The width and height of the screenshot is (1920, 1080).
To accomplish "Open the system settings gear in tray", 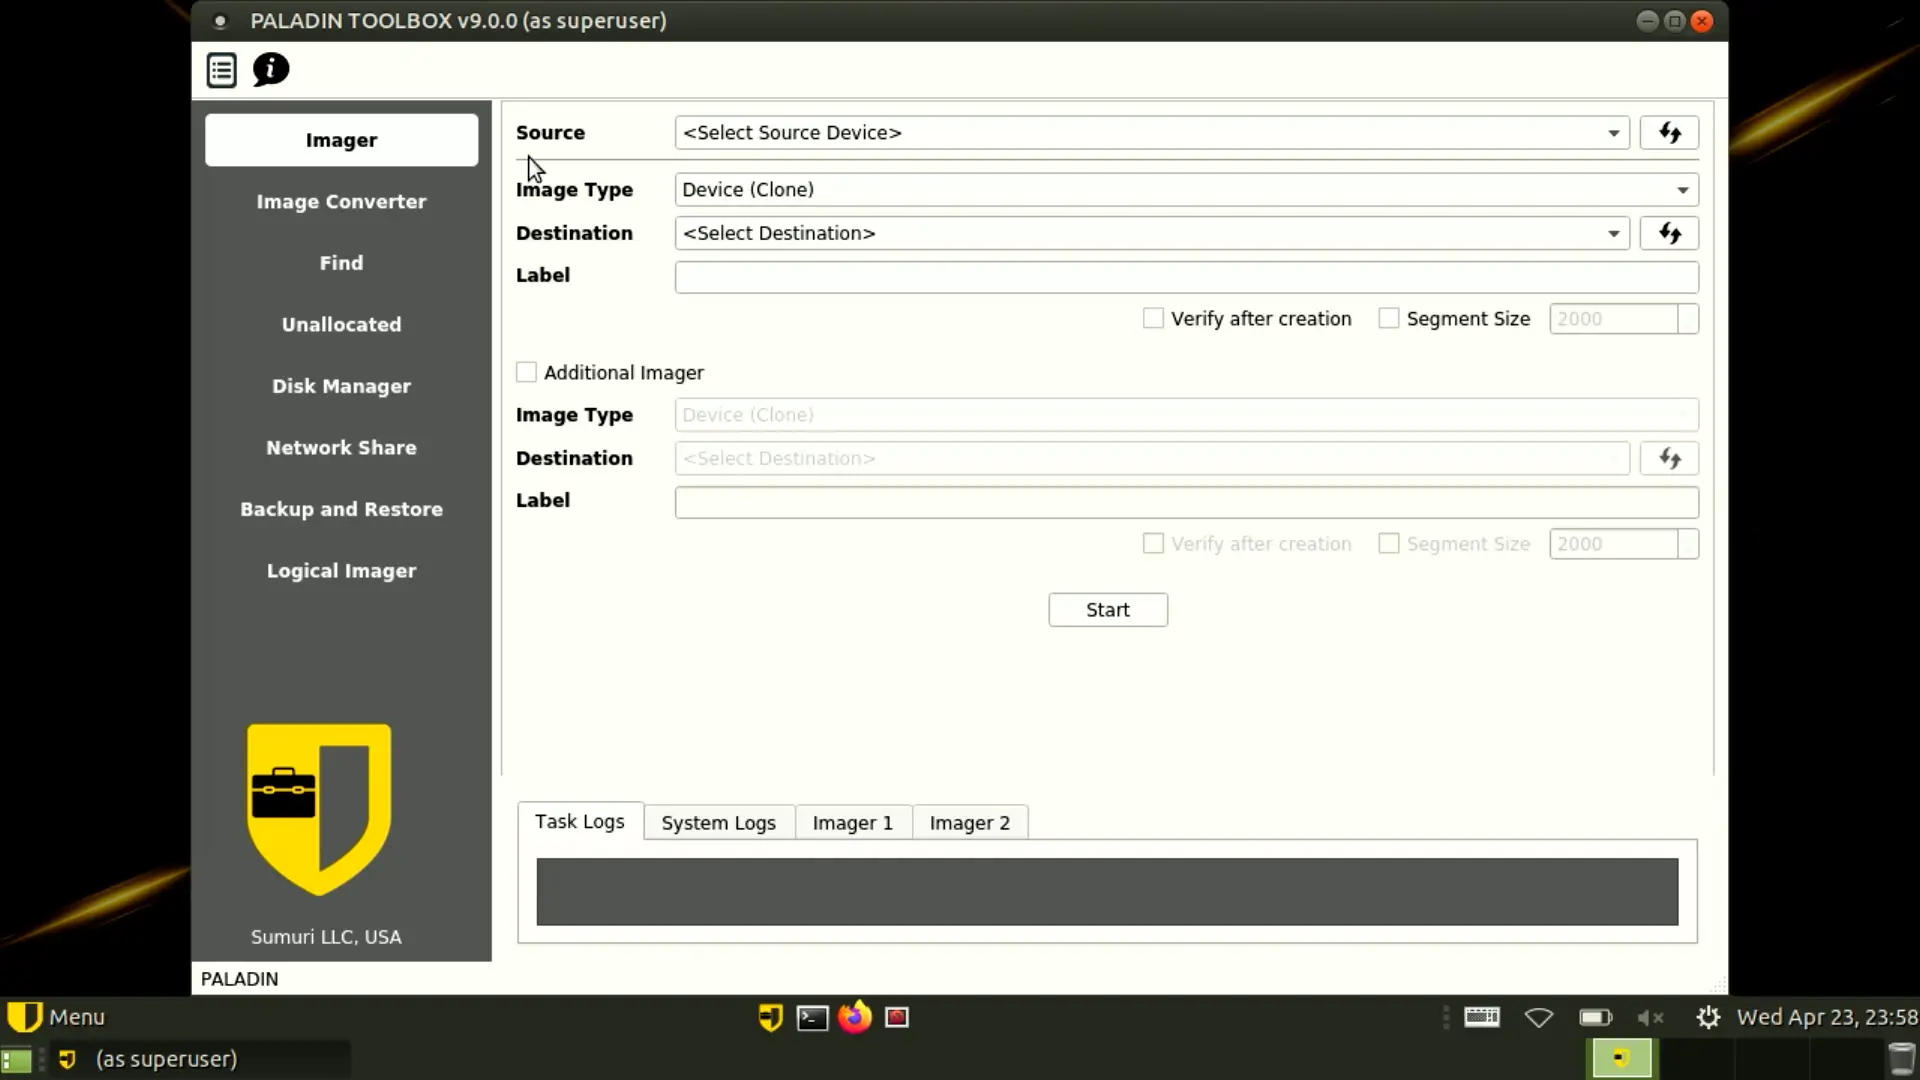I will [x=1708, y=1018].
